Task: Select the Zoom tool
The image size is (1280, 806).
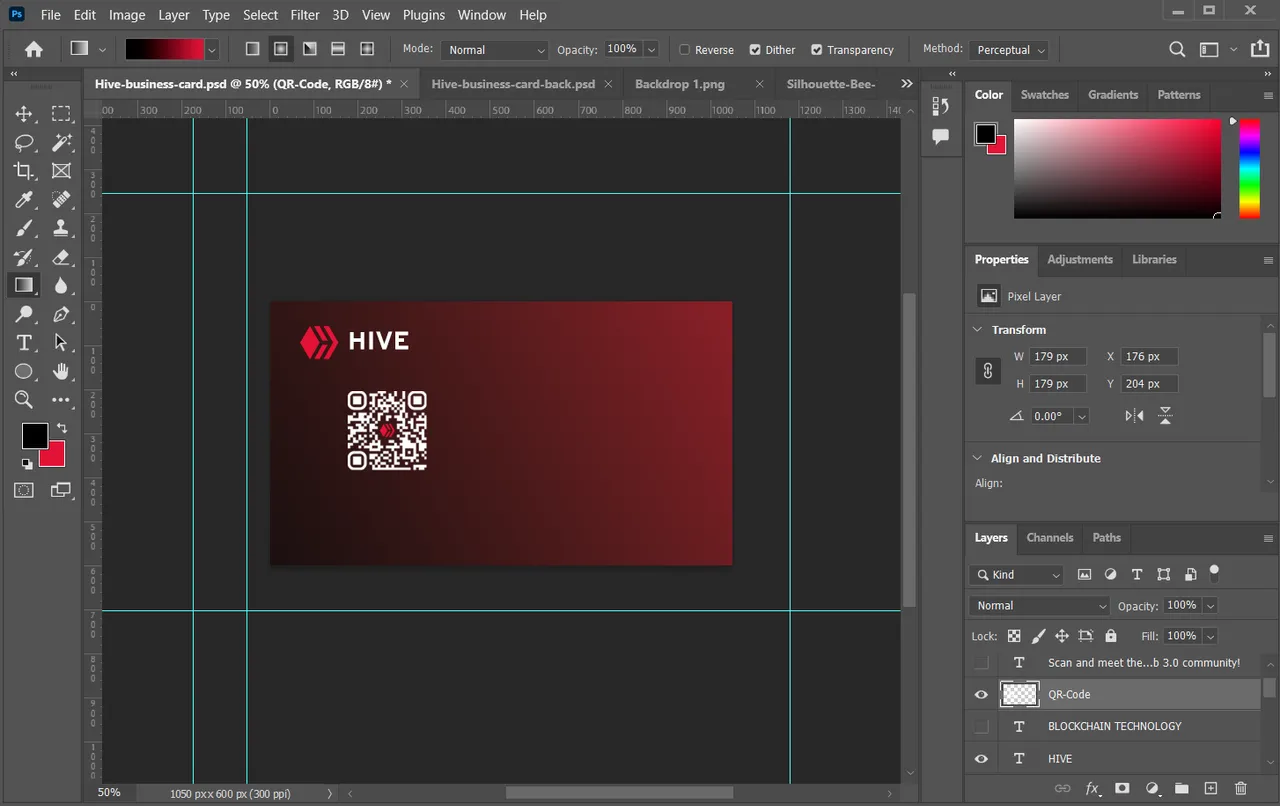Action: click(24, 400)
